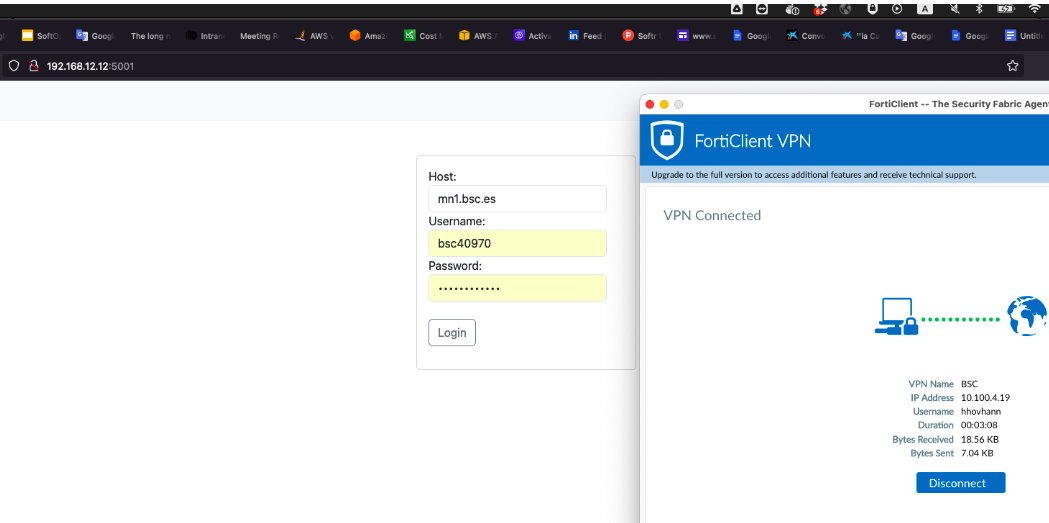Open the Bluetooth menu bar icon

[x=979, y=8]
